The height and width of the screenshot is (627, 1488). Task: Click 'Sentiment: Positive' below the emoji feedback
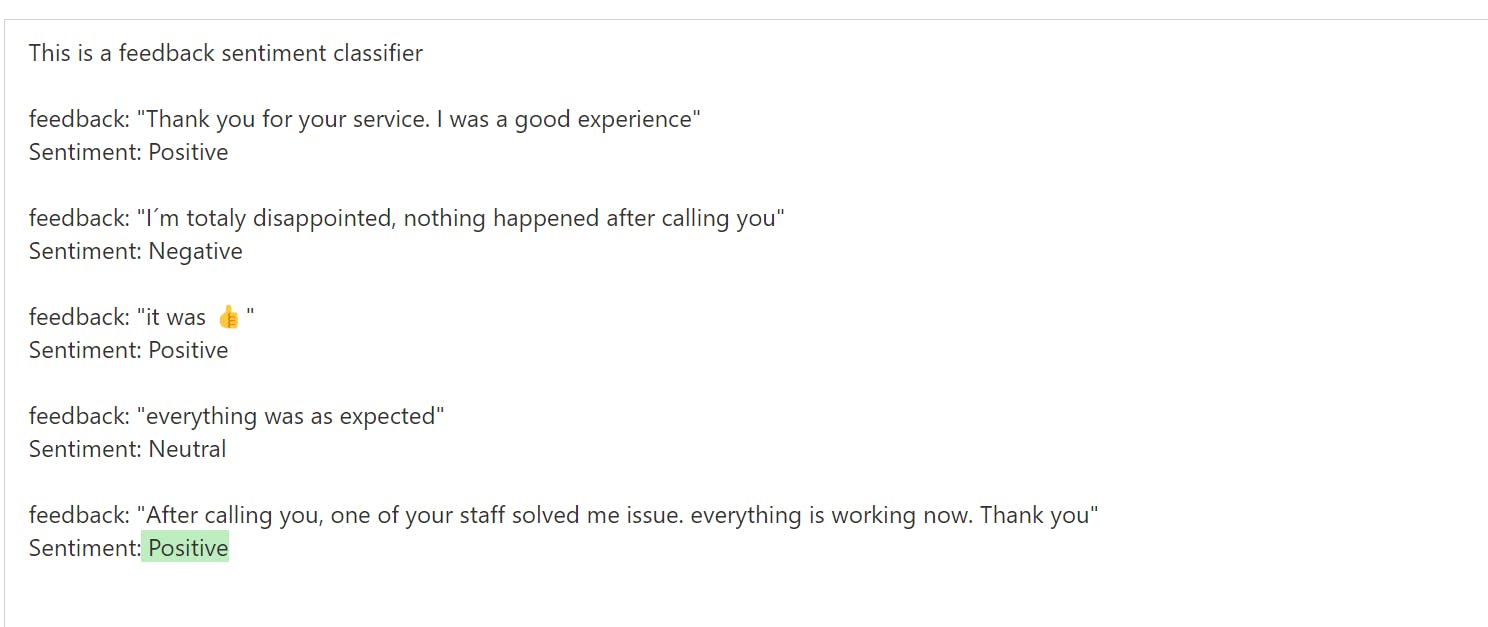point(129,350)
